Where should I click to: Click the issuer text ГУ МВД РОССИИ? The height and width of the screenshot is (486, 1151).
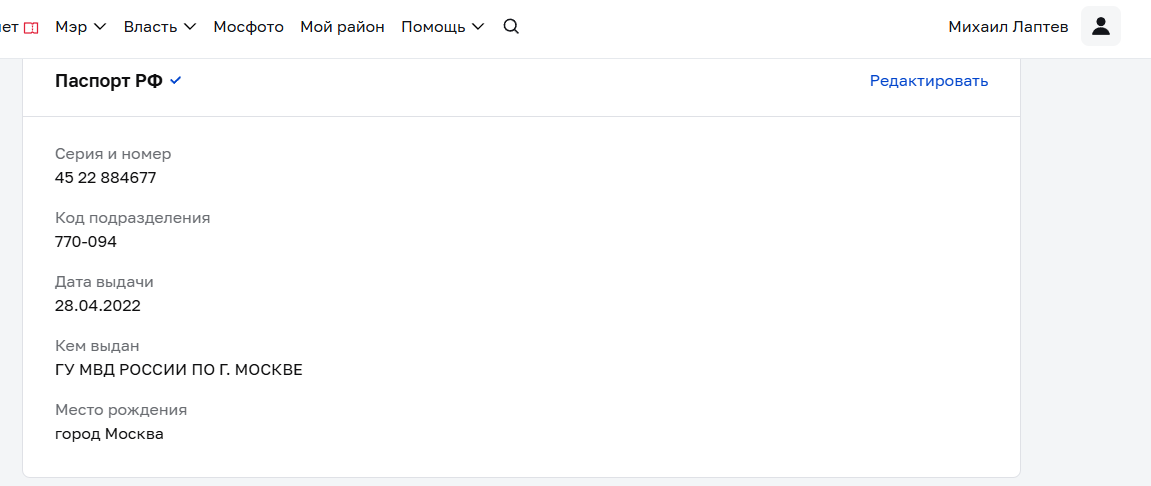[179, 370]
